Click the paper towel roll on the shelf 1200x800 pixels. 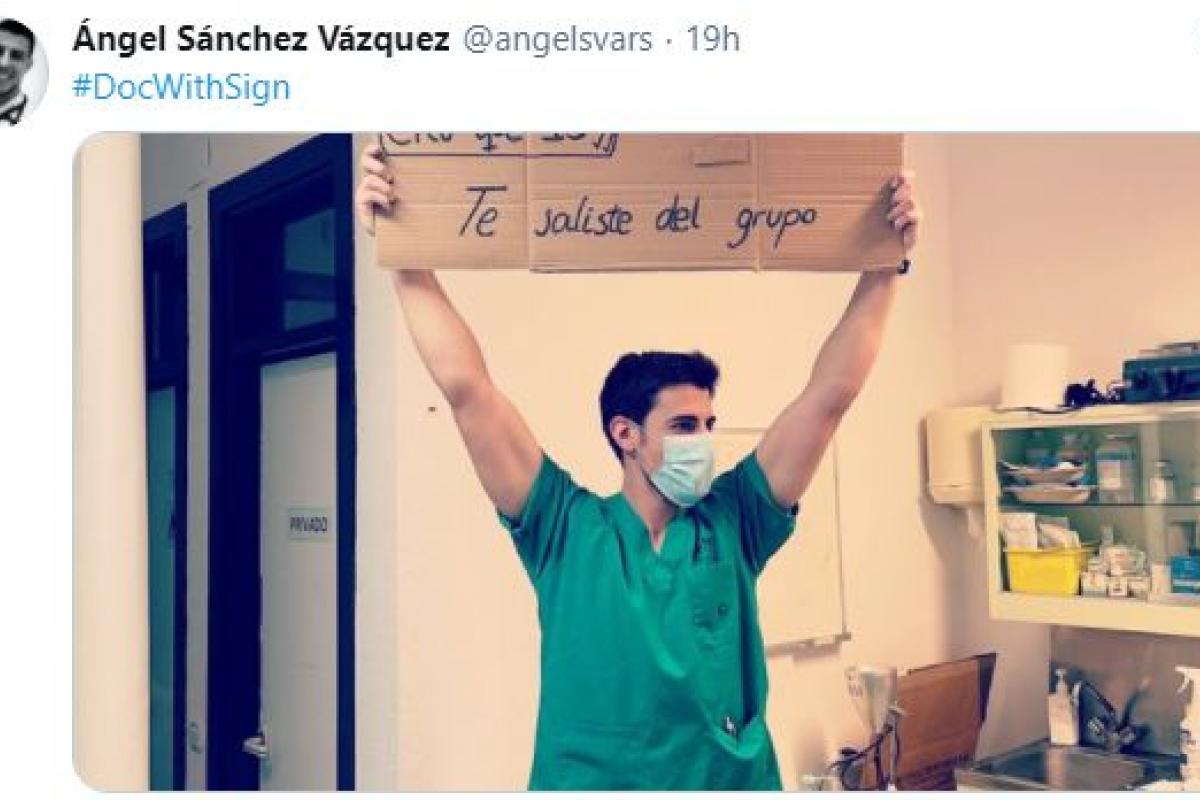tap(1035, 376)
